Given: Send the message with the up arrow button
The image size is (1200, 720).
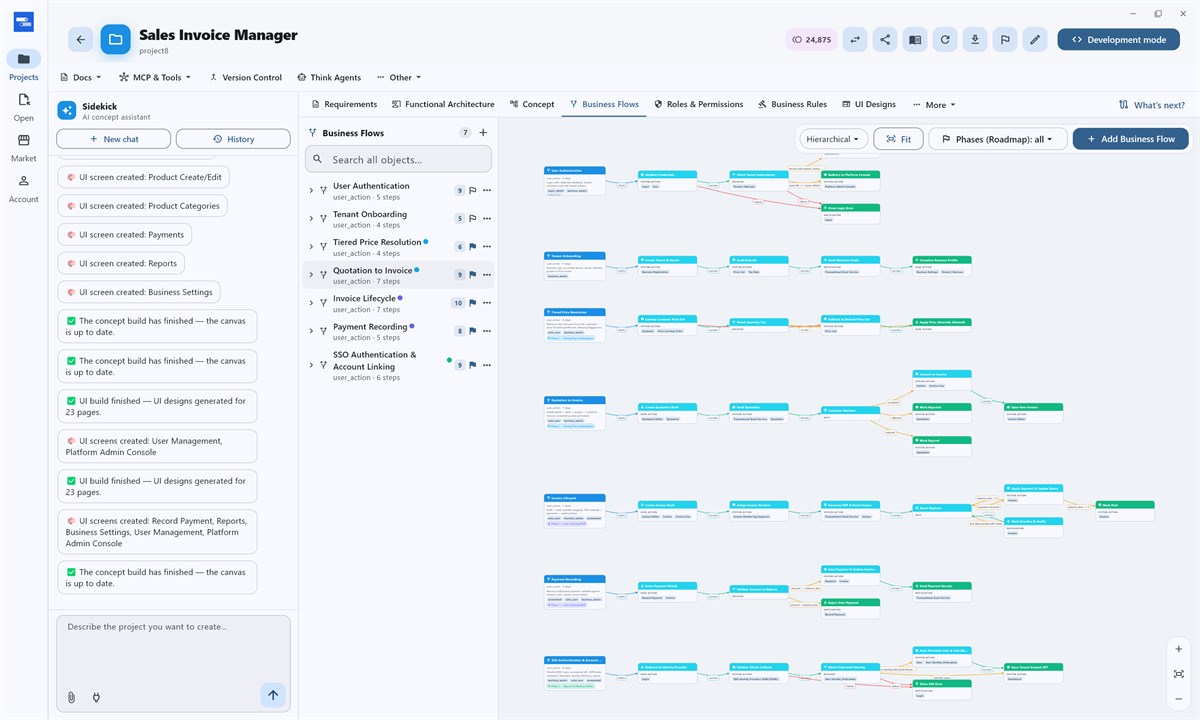Looking at the screenshot, I should click(x=272, y=695).
